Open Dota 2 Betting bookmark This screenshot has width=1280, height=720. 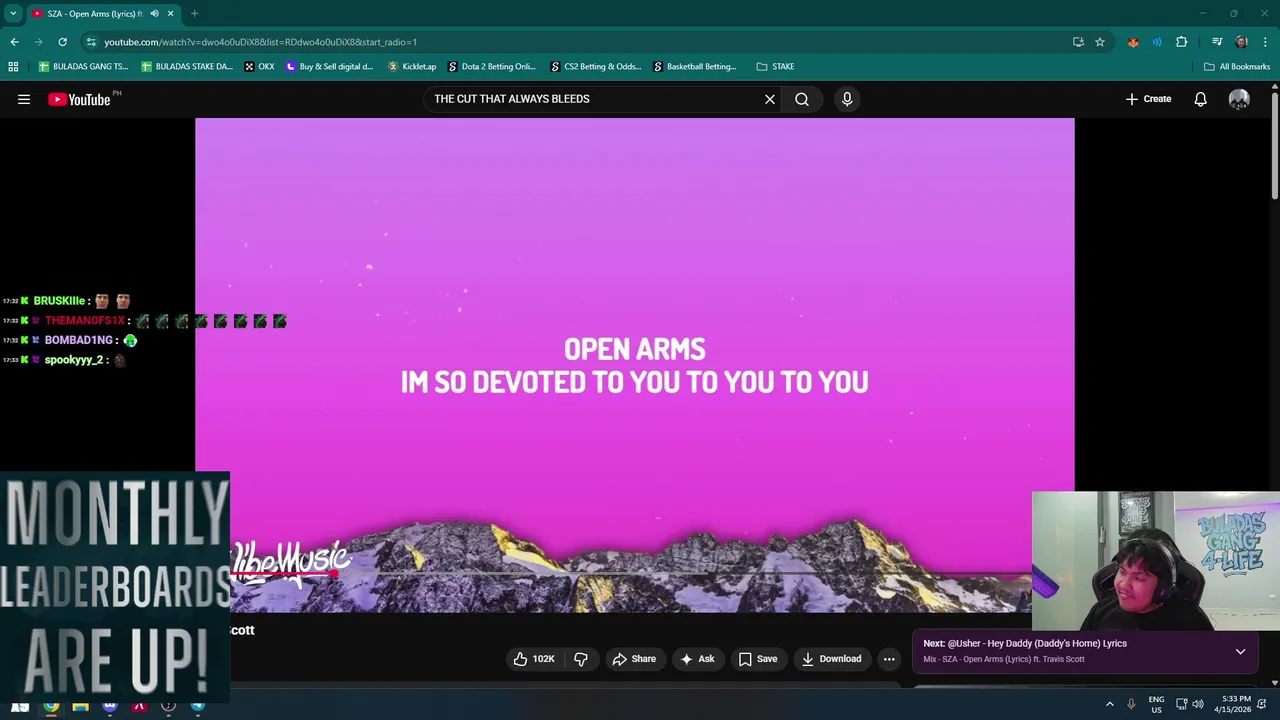[x=492, y=67]
